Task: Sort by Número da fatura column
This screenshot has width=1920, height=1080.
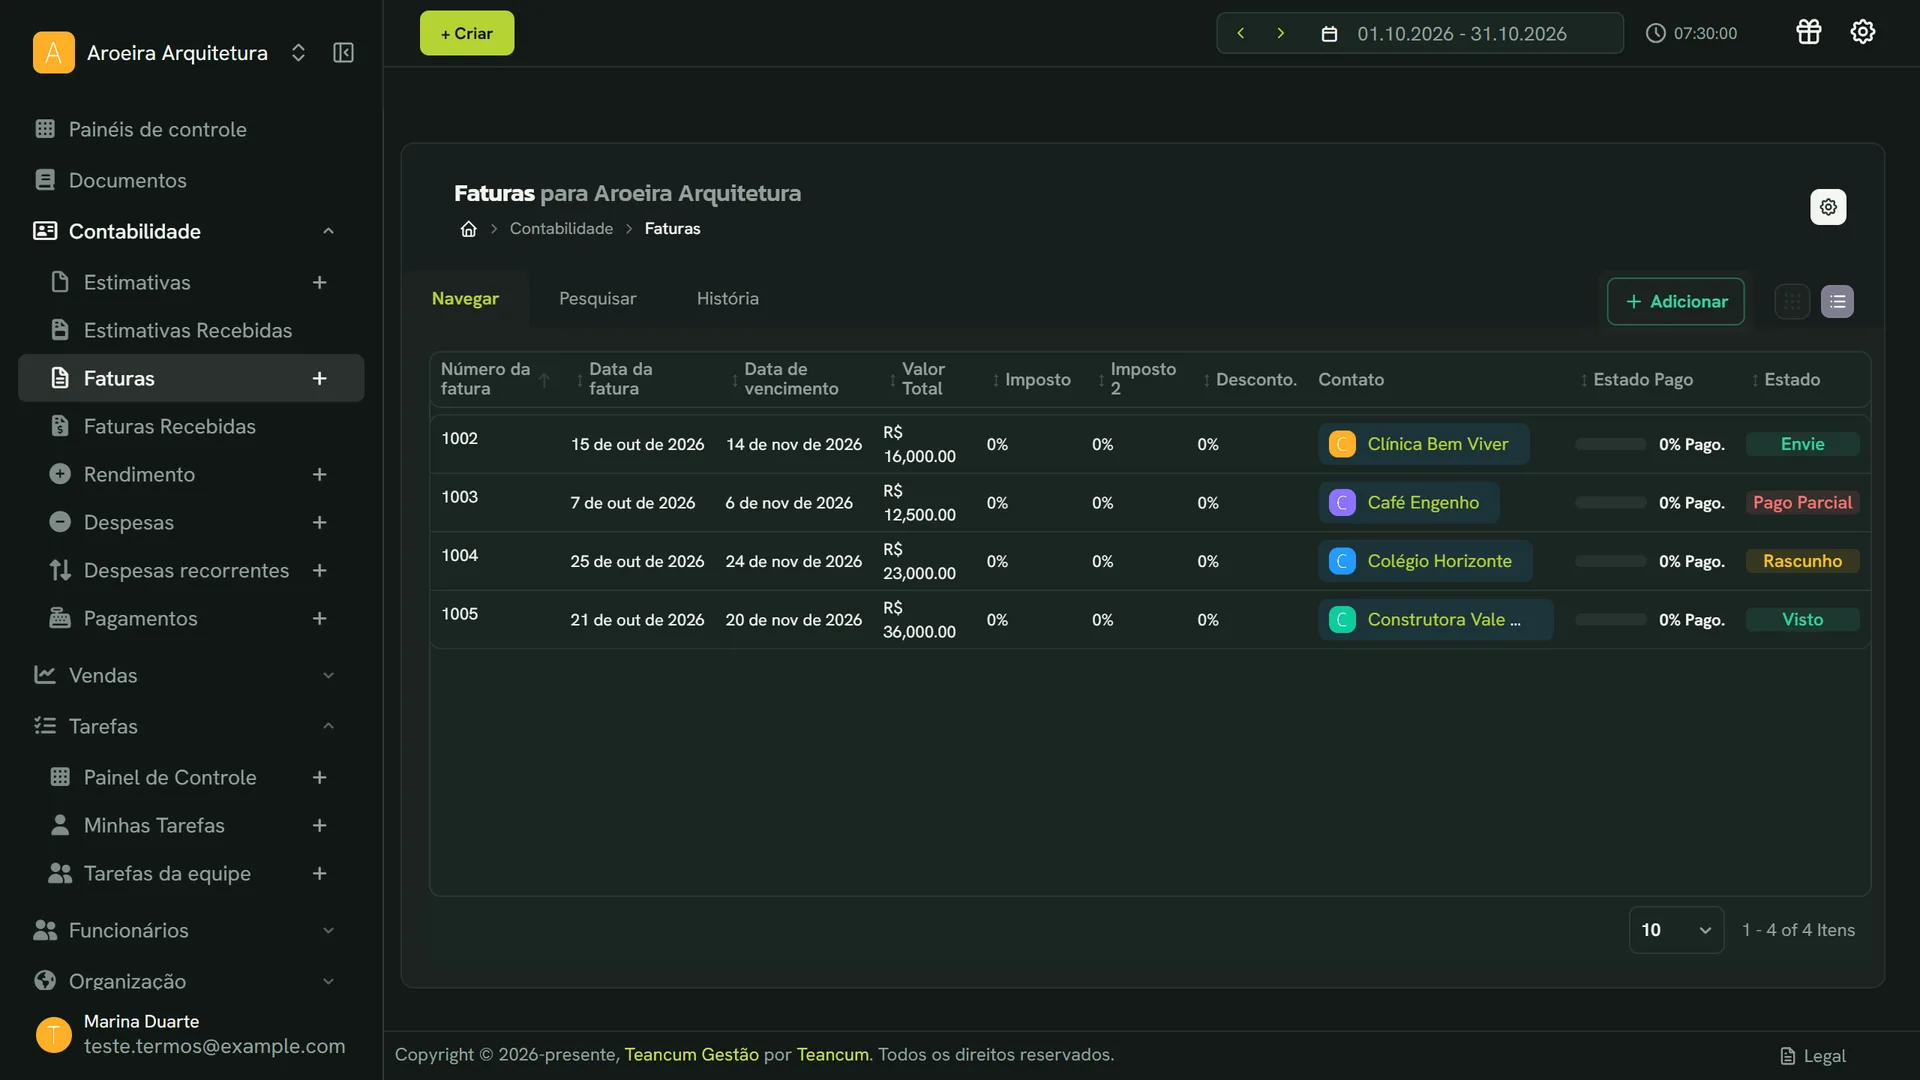Action: coord(495,379)
